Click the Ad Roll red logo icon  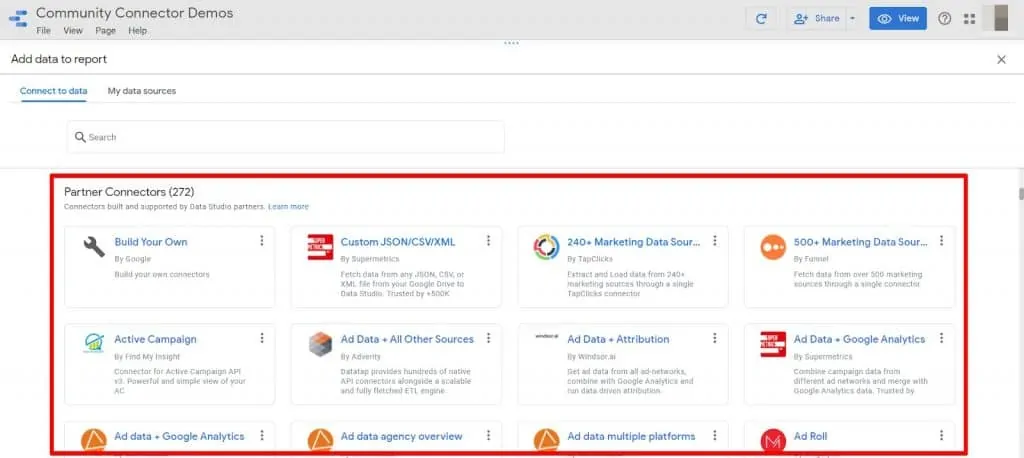click(773, 440)
